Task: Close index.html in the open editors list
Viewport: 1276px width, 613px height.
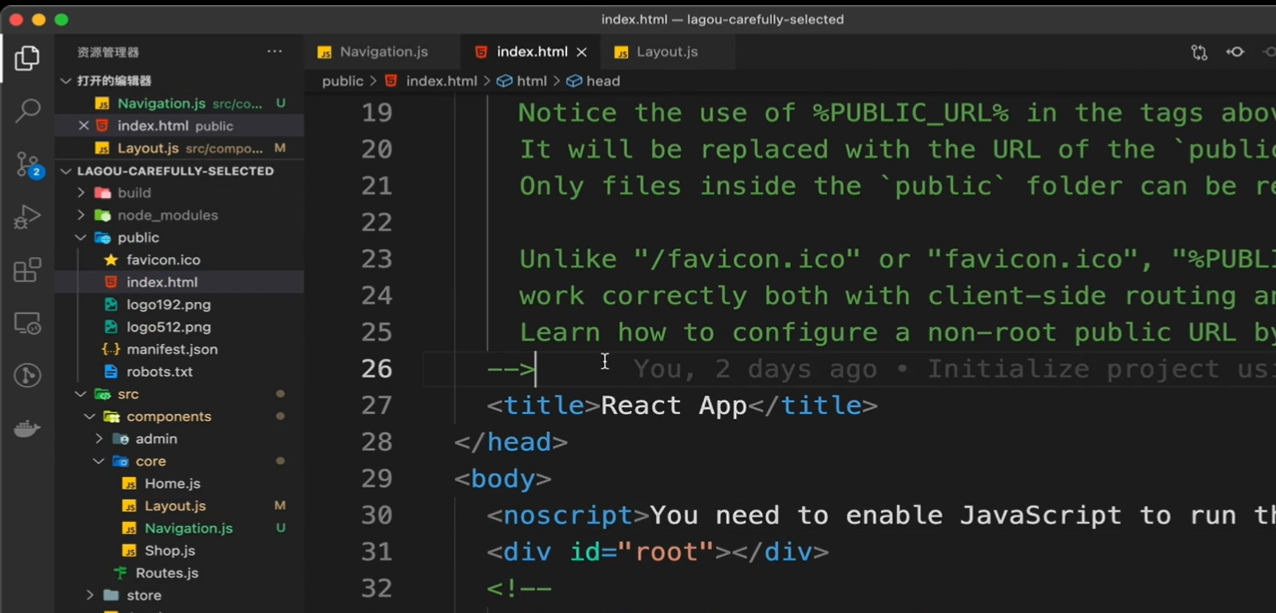Action: pyautogui.click(x=84, y=126)
